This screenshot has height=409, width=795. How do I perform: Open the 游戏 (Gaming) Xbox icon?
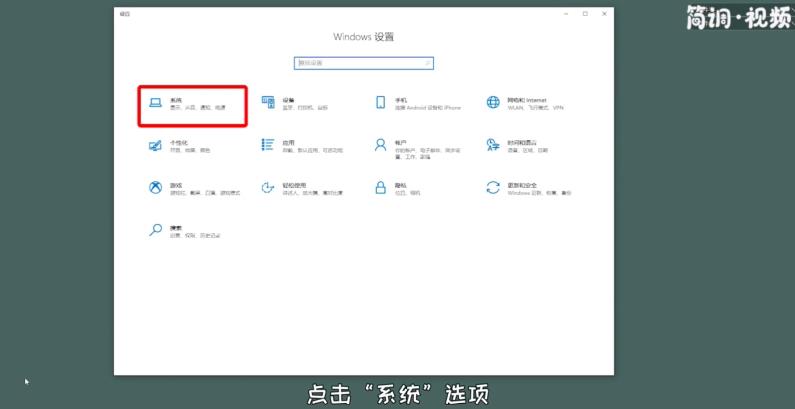pyautogui.click(x=155, y=188)
